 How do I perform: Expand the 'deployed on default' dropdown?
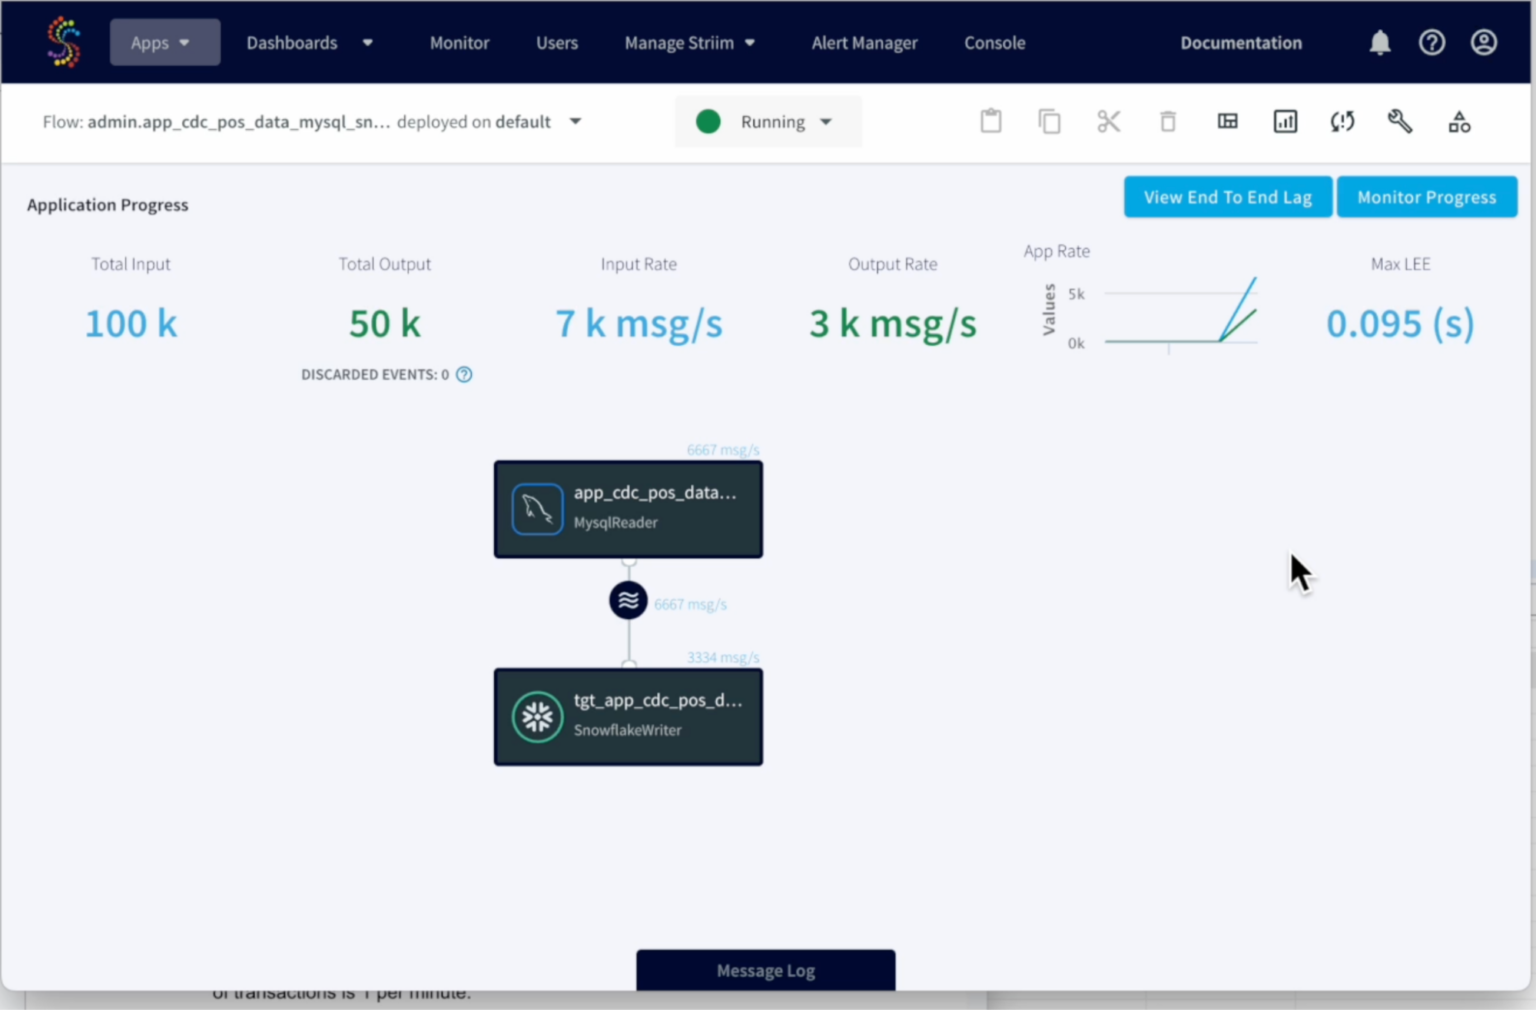576,121
